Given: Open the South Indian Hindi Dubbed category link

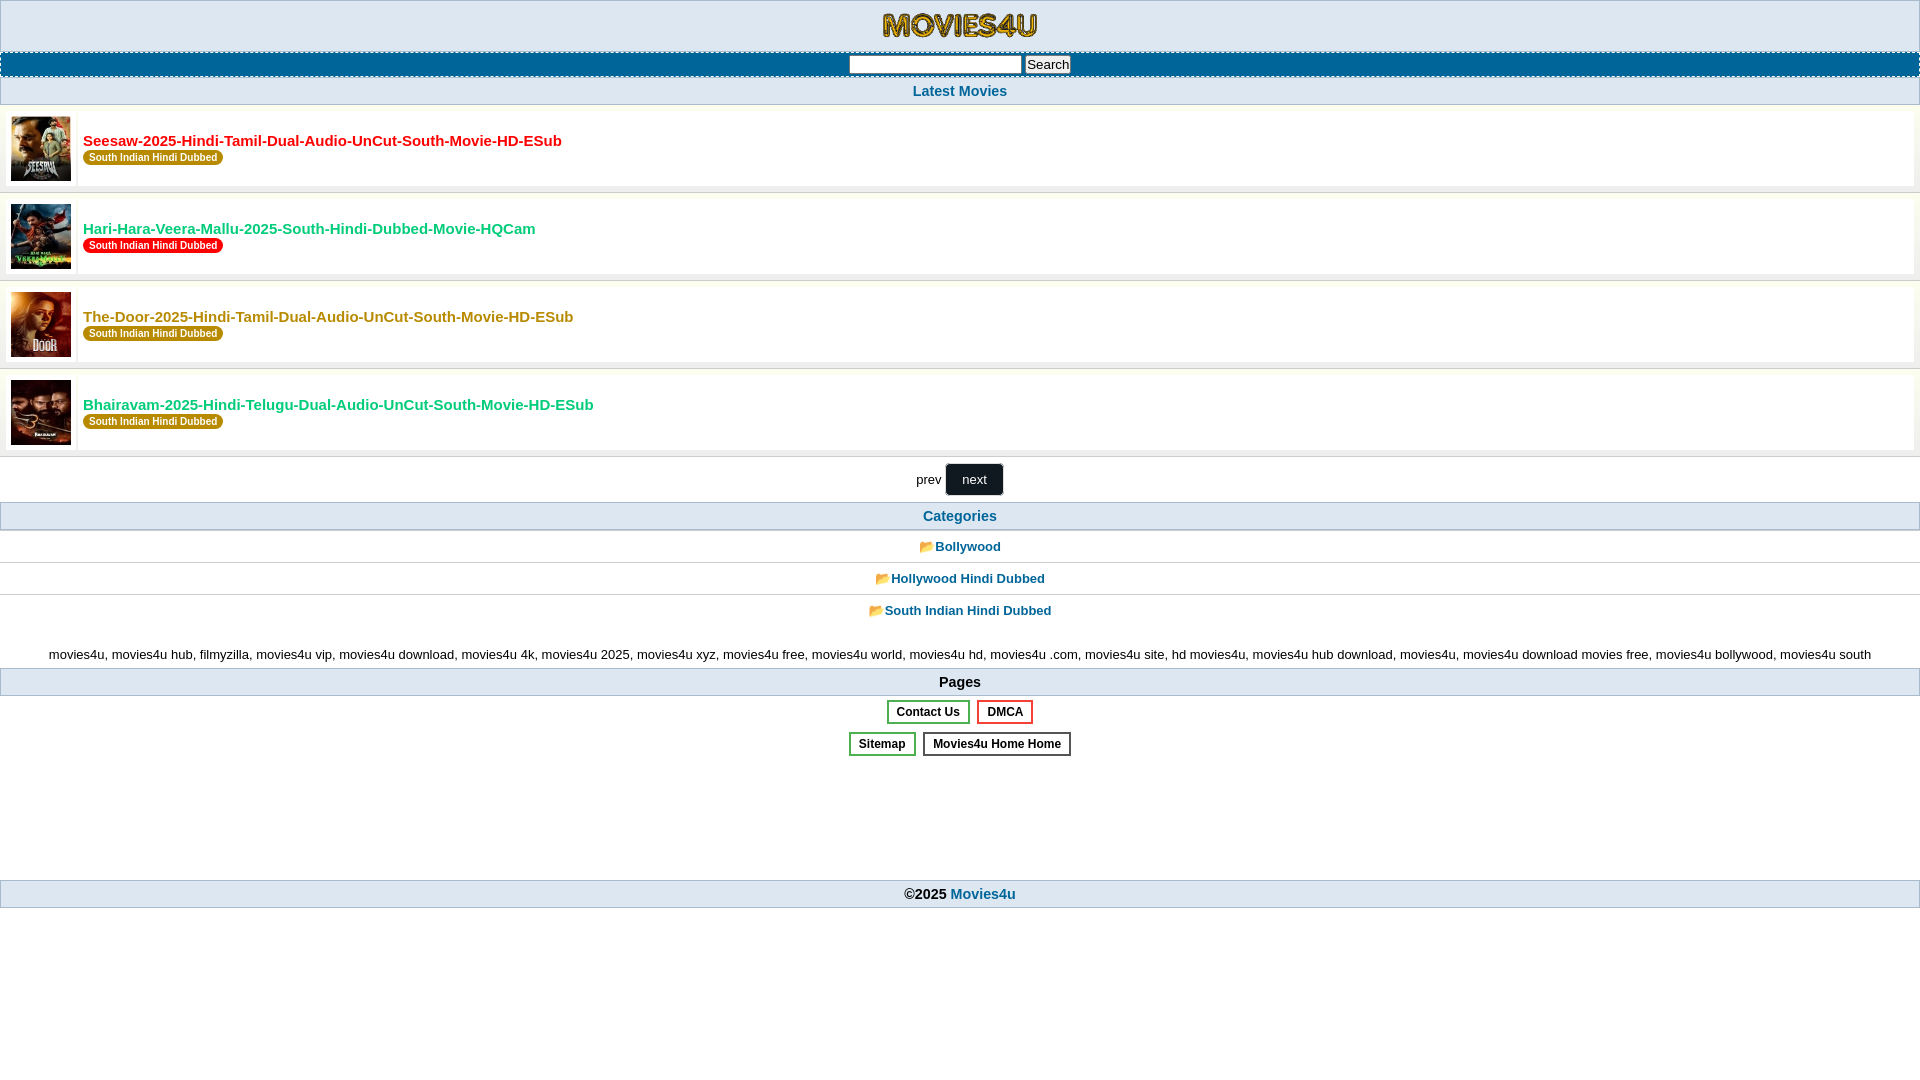Looking at the screenshot, I should click(967, 611).
